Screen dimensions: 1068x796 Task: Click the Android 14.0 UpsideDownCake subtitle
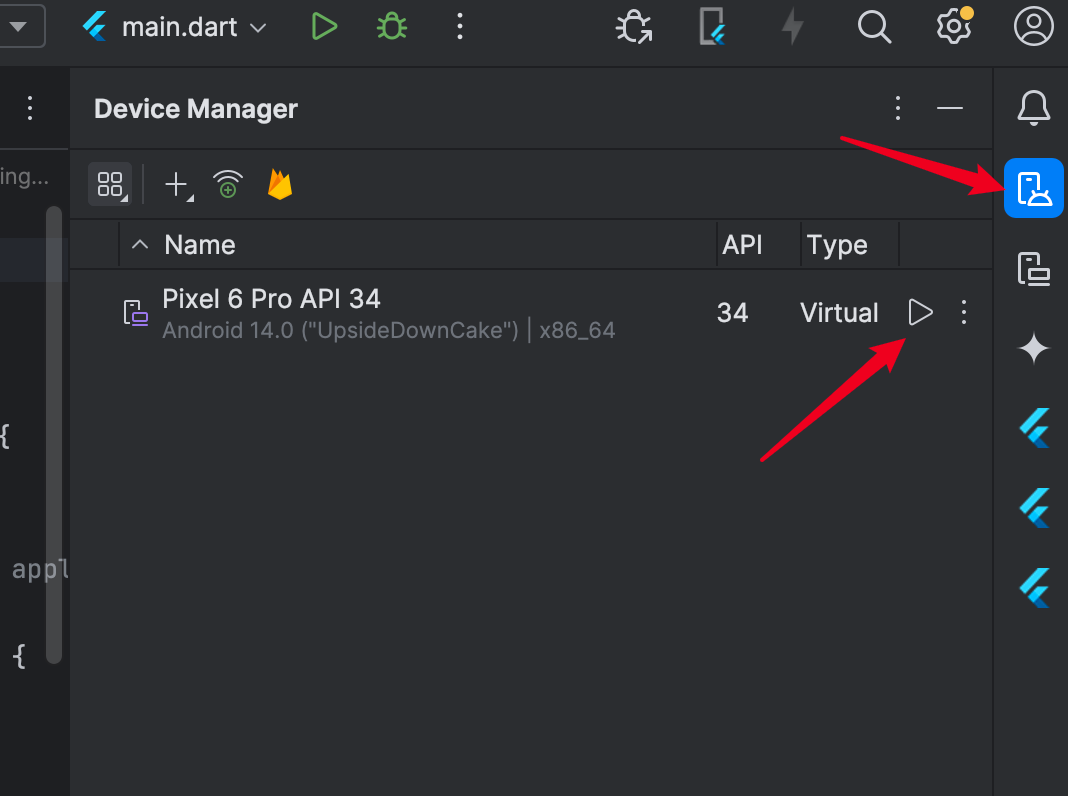point(388,330)
